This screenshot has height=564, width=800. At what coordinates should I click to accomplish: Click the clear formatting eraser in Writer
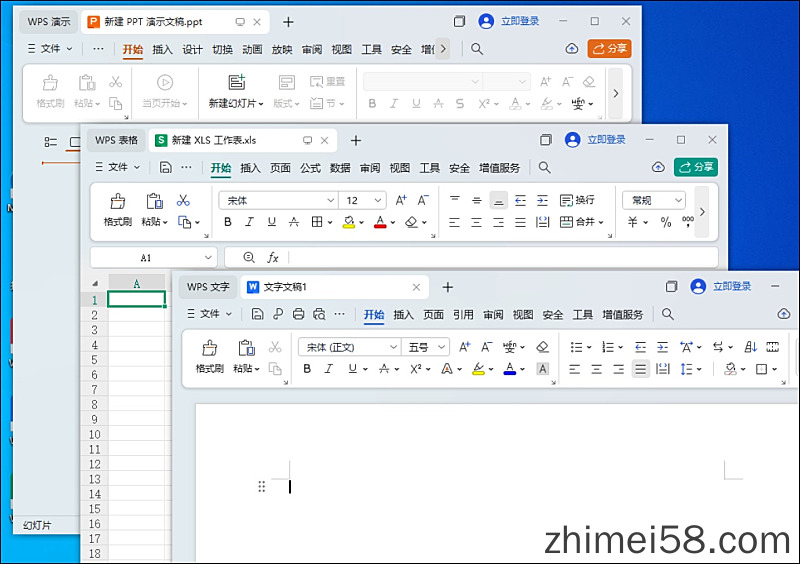(542, 347)
